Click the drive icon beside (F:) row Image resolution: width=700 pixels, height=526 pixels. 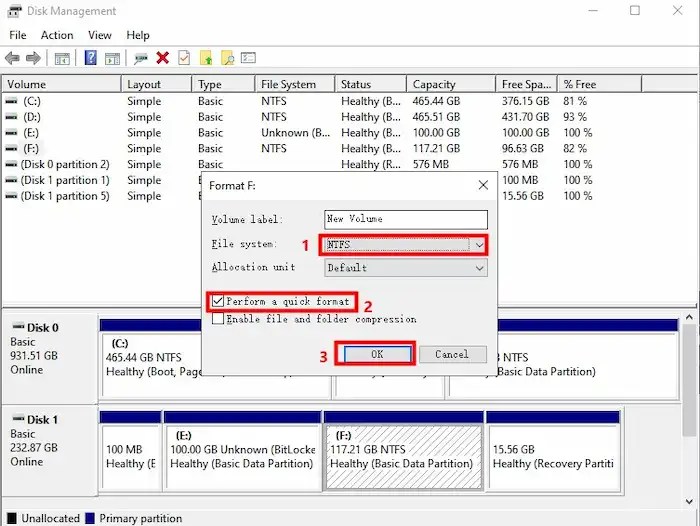(x=11, y=148)
